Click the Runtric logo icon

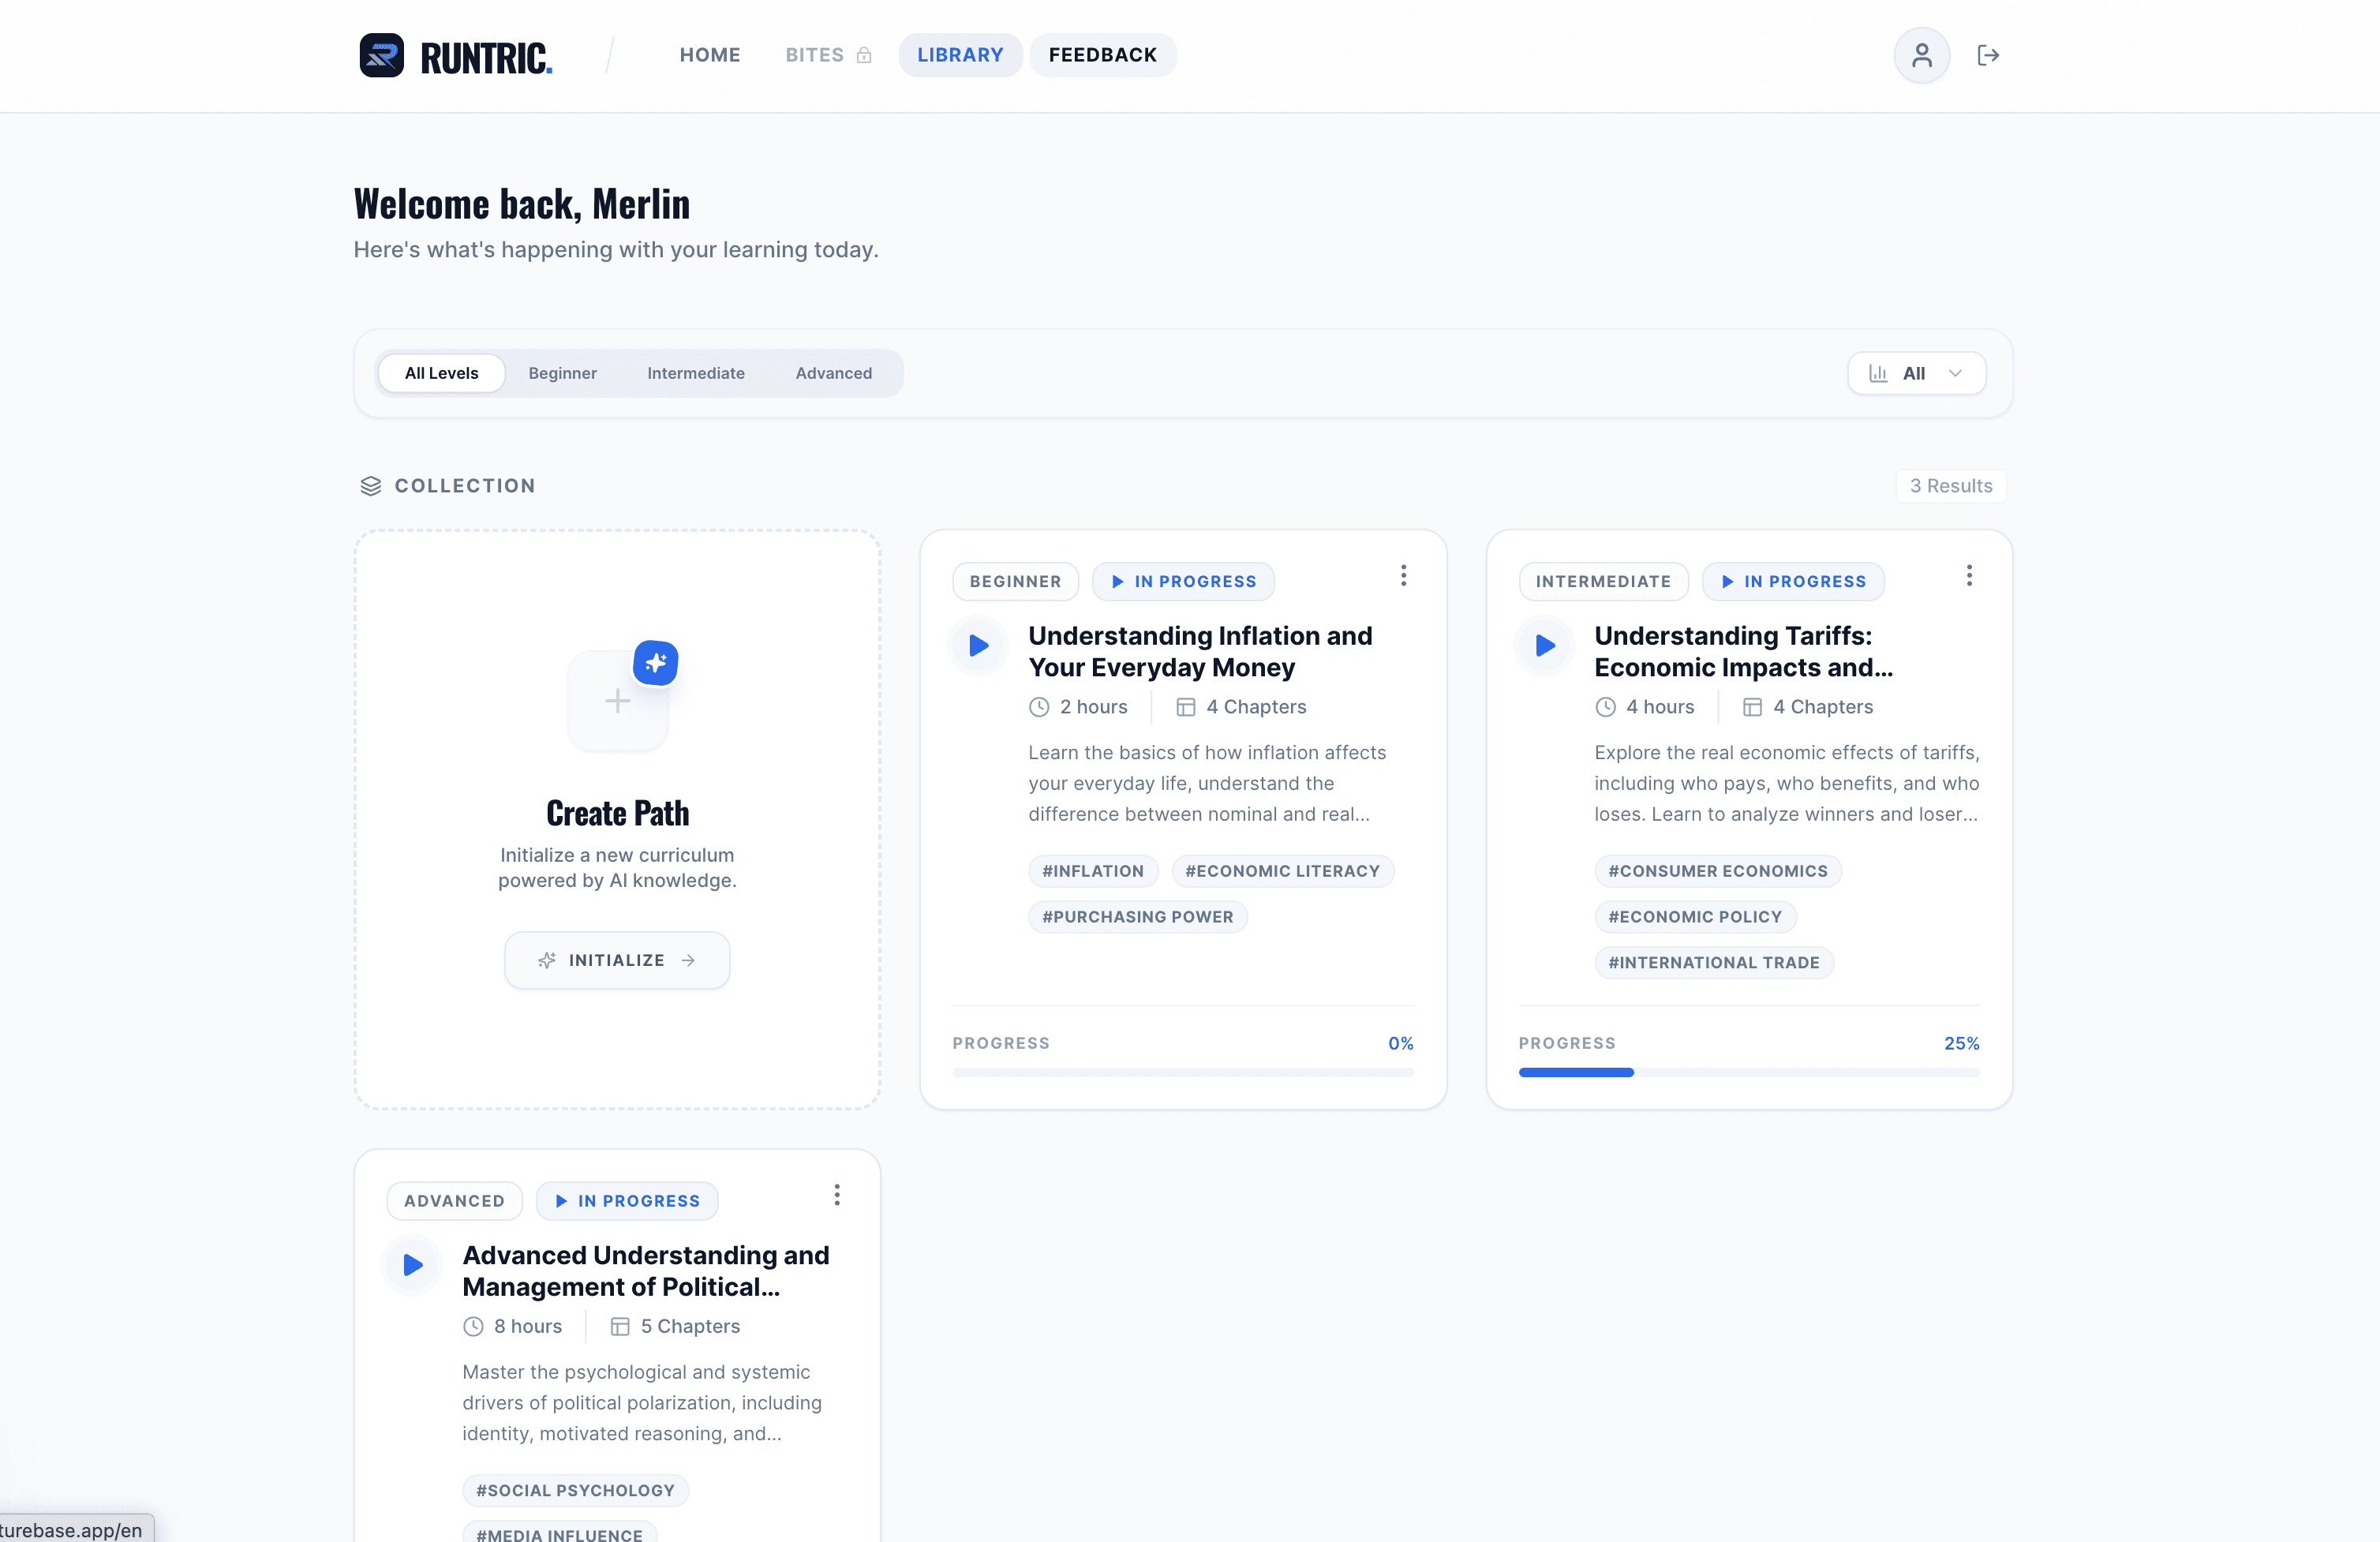[384, 55]
